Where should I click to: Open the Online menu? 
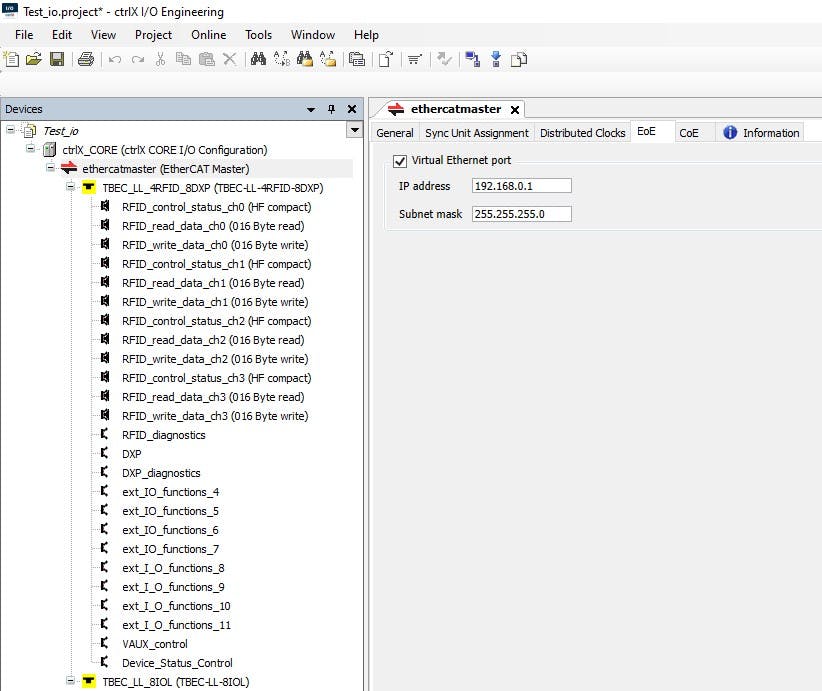209,35
